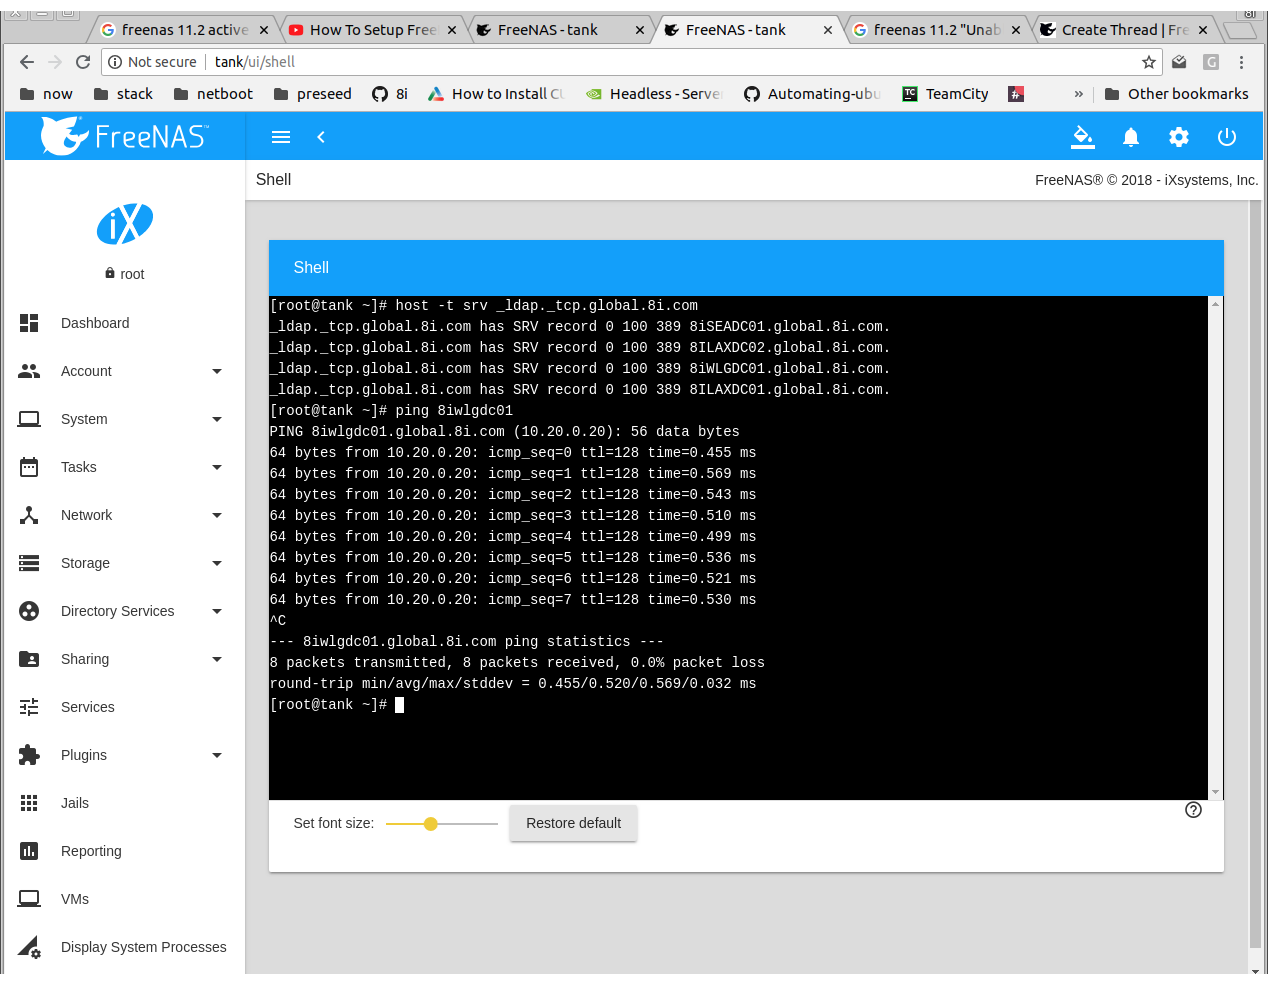
Task: Collapse sidebar with the left chevron
Action: pos(321,137)
